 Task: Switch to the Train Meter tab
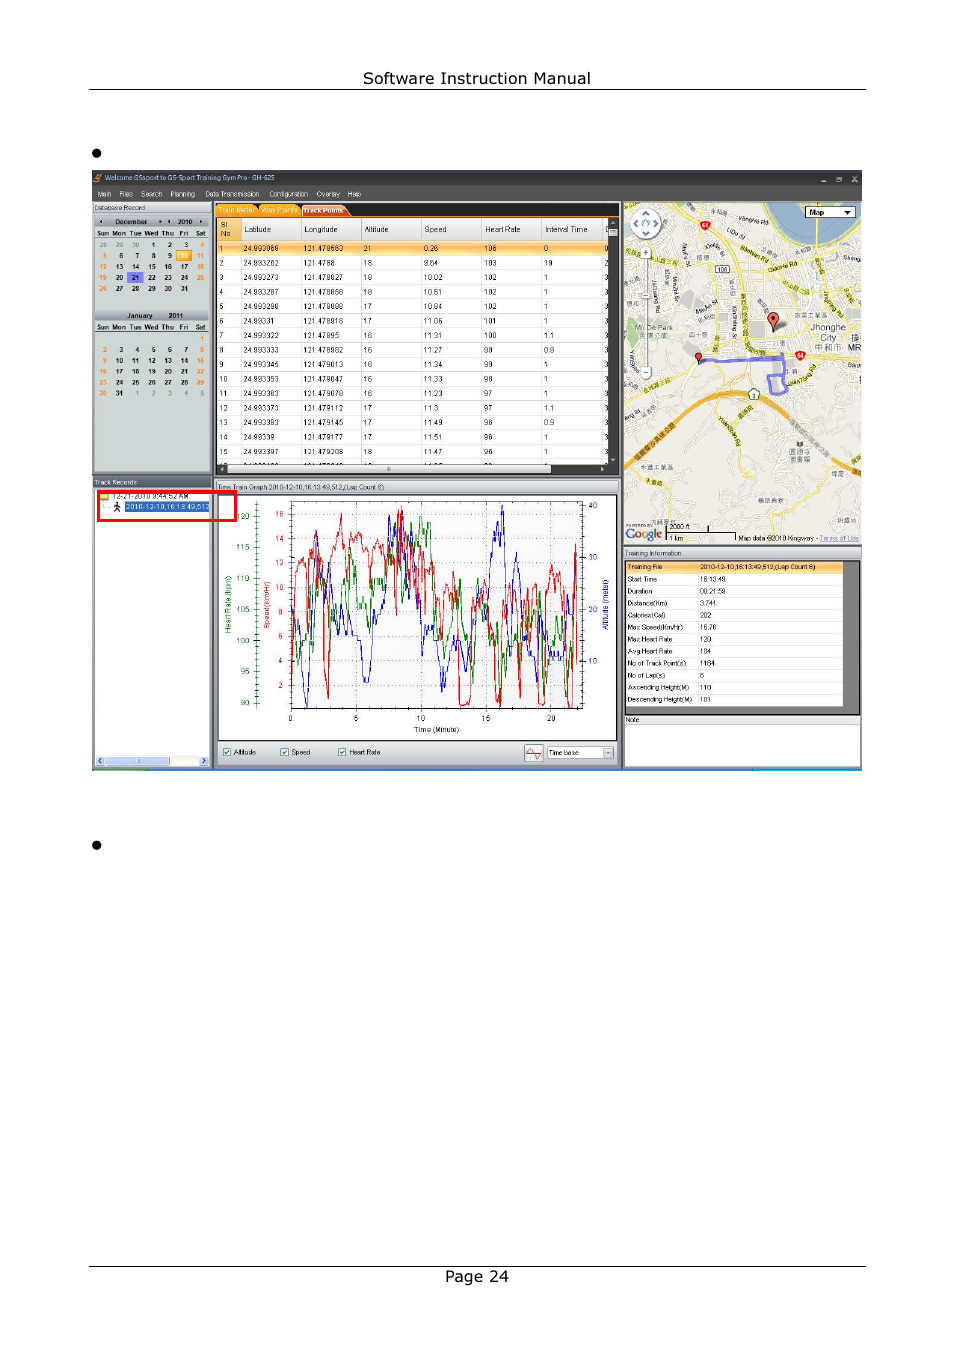point(236,210)
